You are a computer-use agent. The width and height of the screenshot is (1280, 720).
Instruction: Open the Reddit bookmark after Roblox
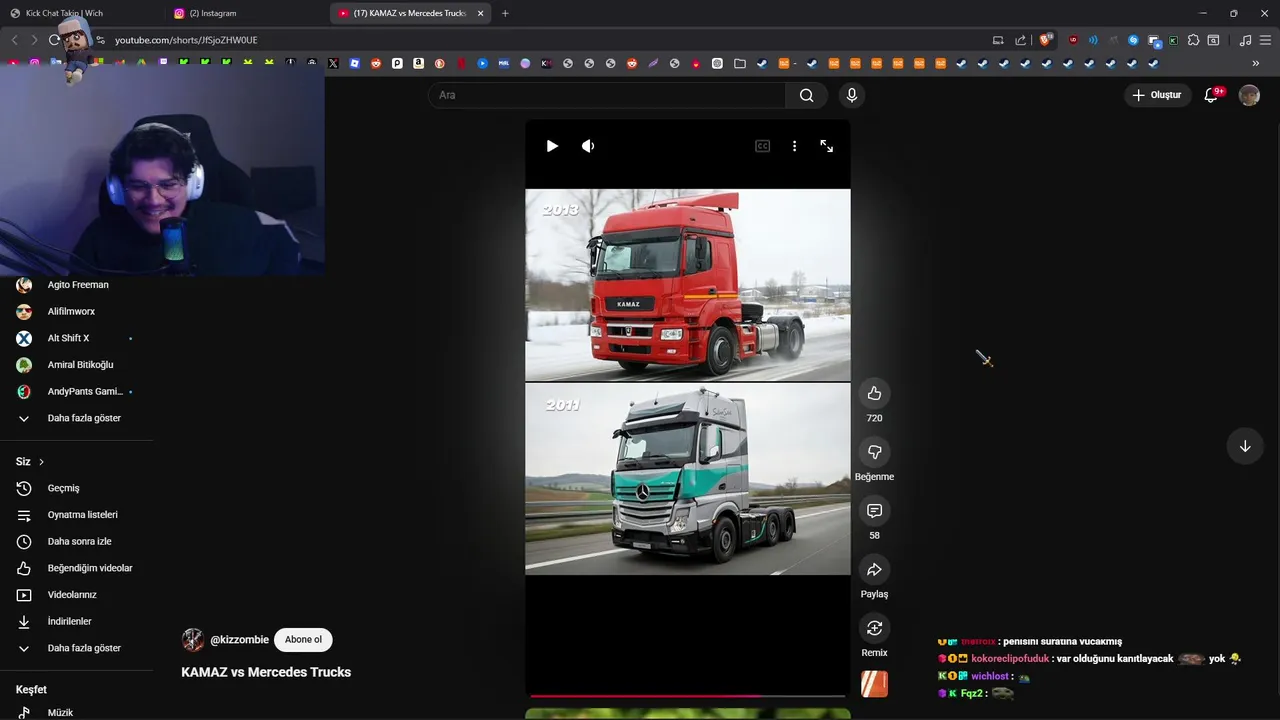click(x=376, y=63)
